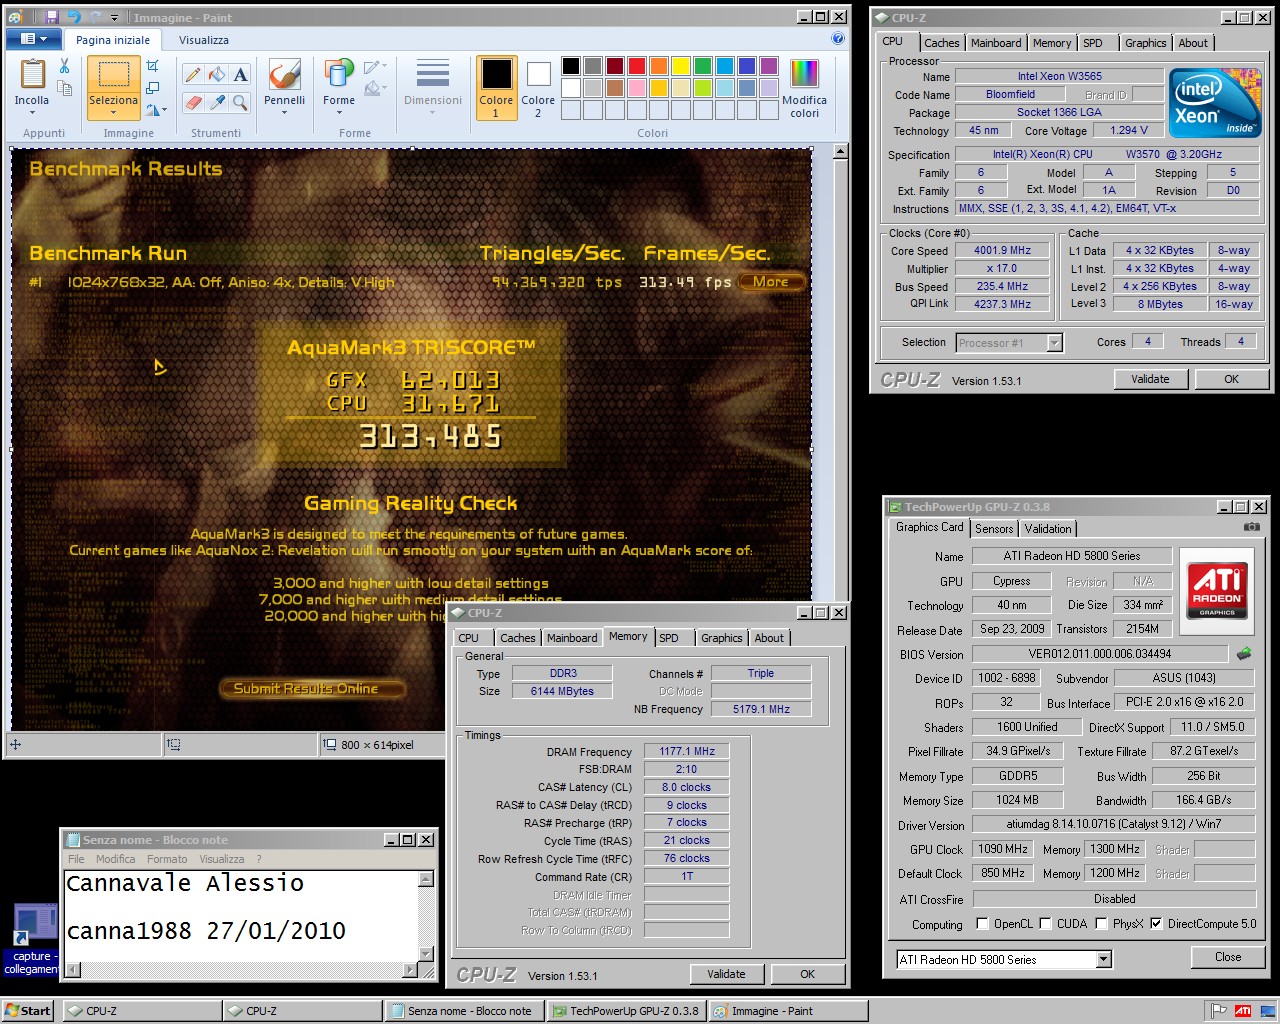Open the Rotate dropdown in Paint
The image size is (1280, 1024).
pos(156,110)
